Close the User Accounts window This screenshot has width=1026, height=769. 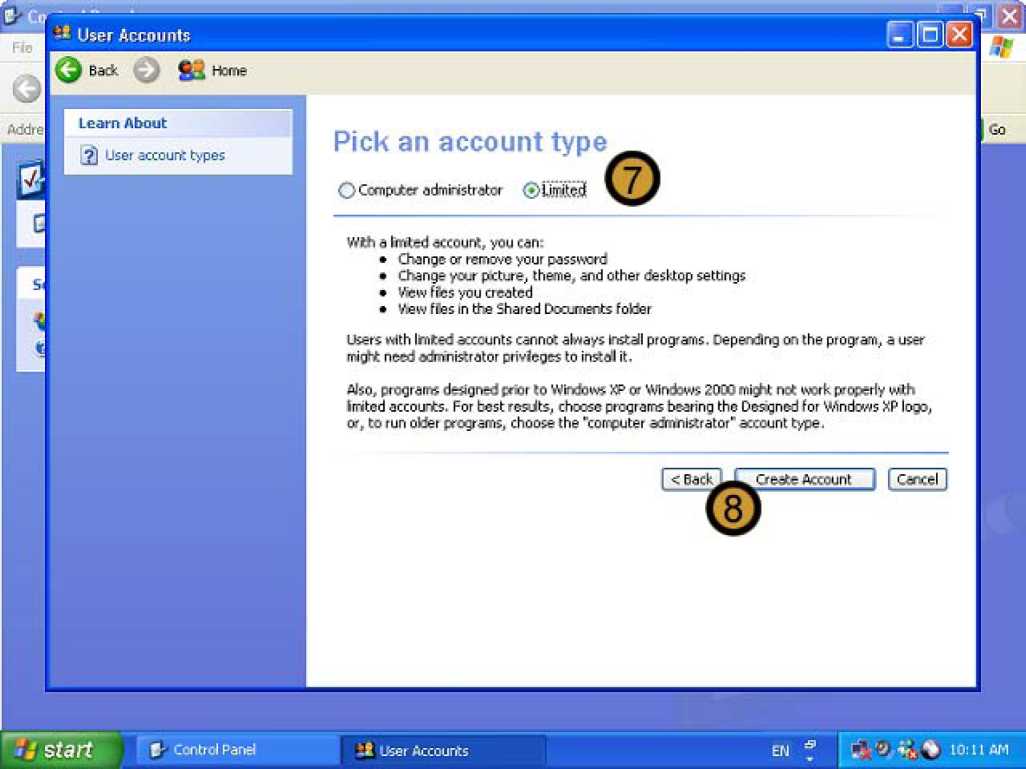tap(959, 35)
